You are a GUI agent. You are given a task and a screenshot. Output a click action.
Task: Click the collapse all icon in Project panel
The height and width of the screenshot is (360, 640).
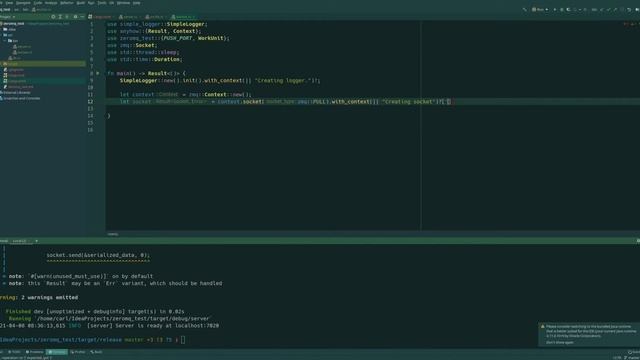coord(67,17)
